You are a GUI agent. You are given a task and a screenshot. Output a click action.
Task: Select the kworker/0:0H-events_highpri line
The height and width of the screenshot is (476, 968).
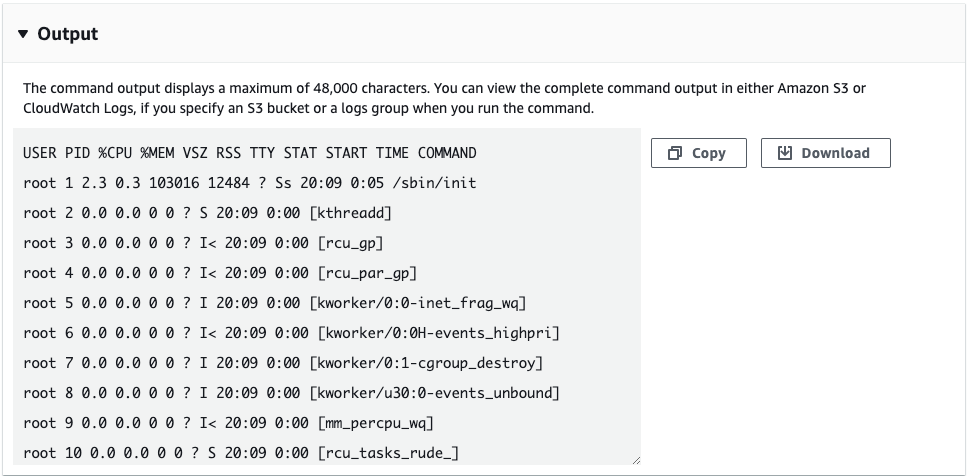291,333
